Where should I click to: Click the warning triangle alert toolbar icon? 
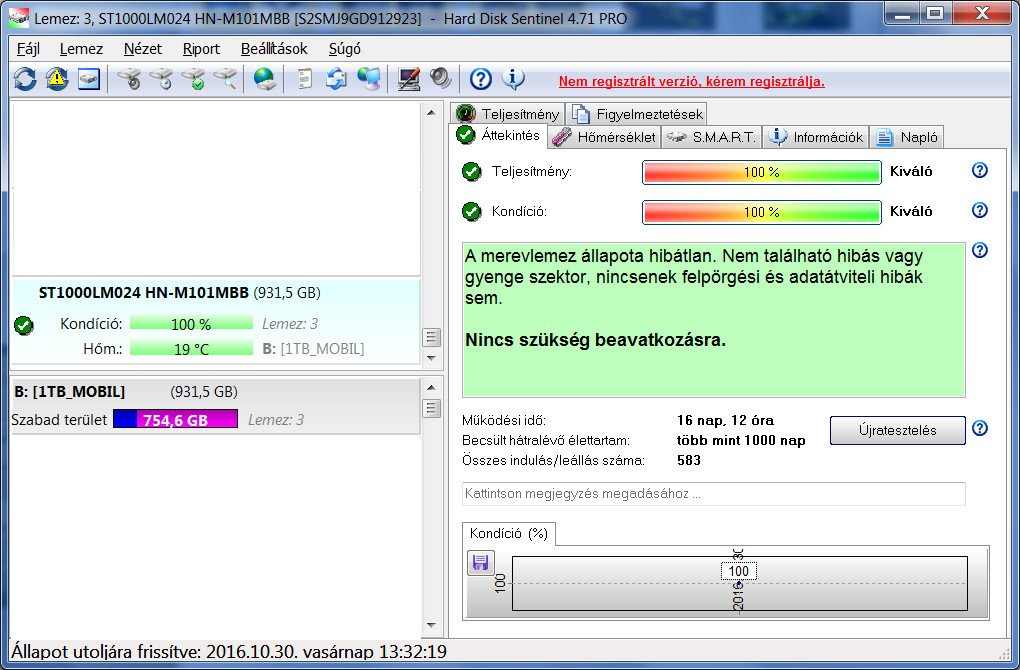tap(57, 79)
